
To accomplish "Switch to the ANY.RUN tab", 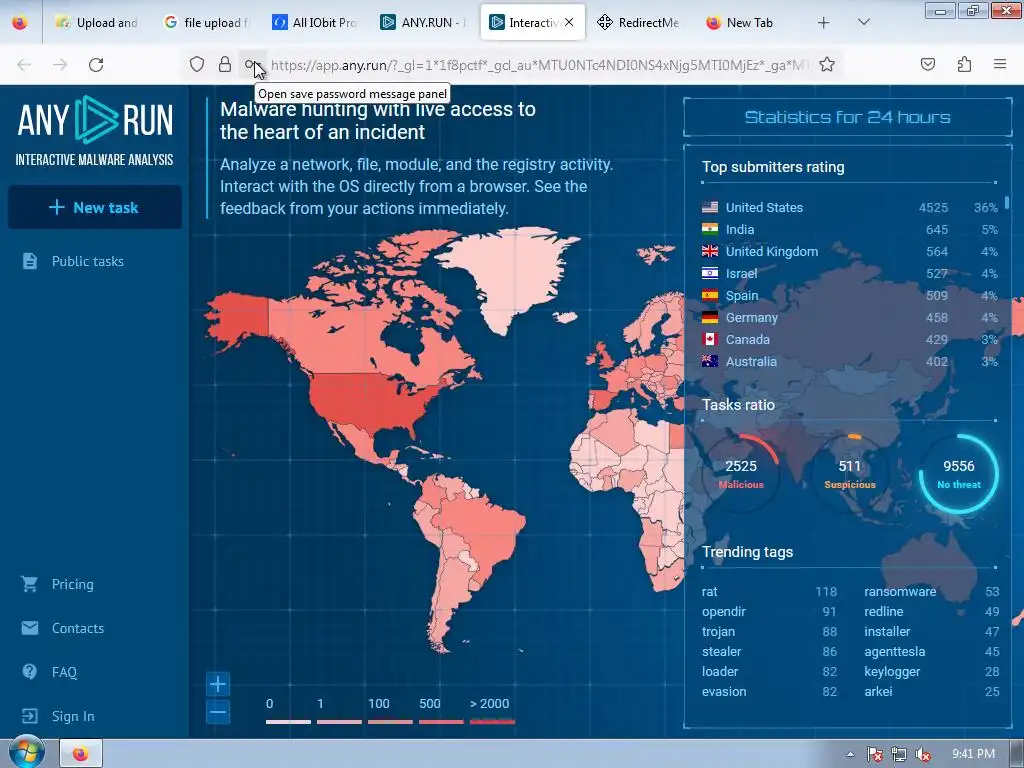I will [x=423, y=23].
